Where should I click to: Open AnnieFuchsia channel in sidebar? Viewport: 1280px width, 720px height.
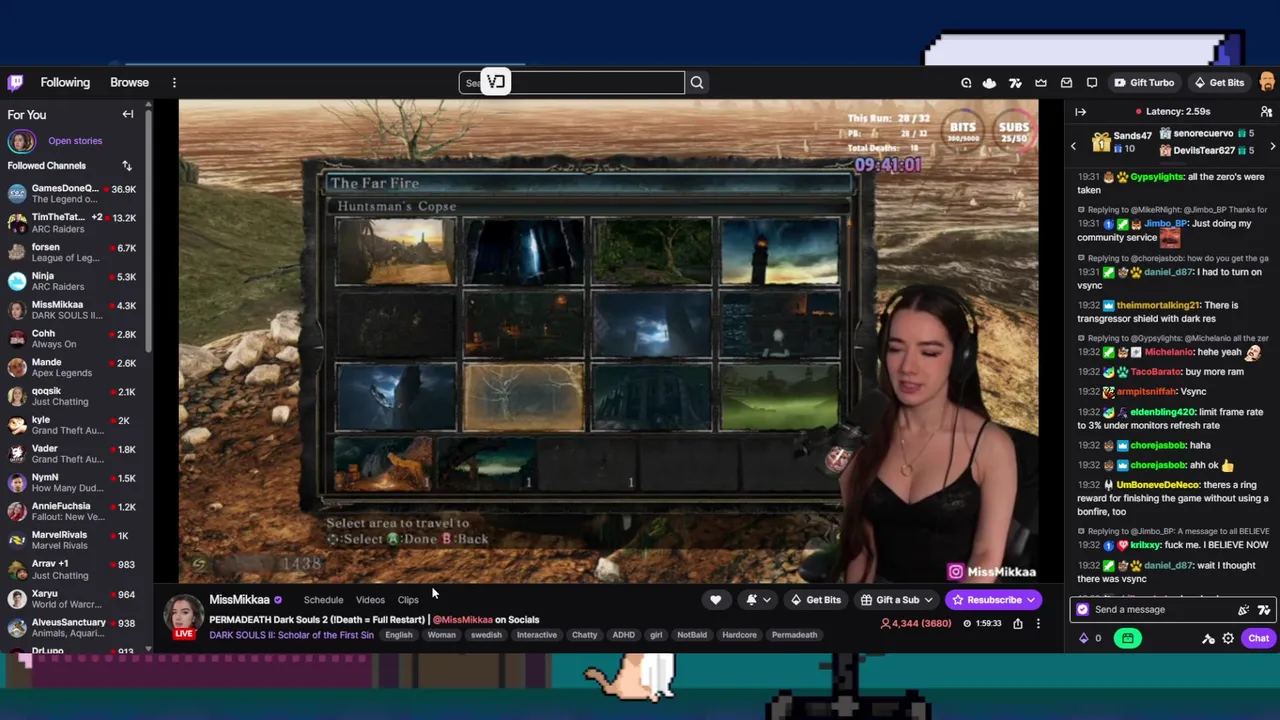75,511
